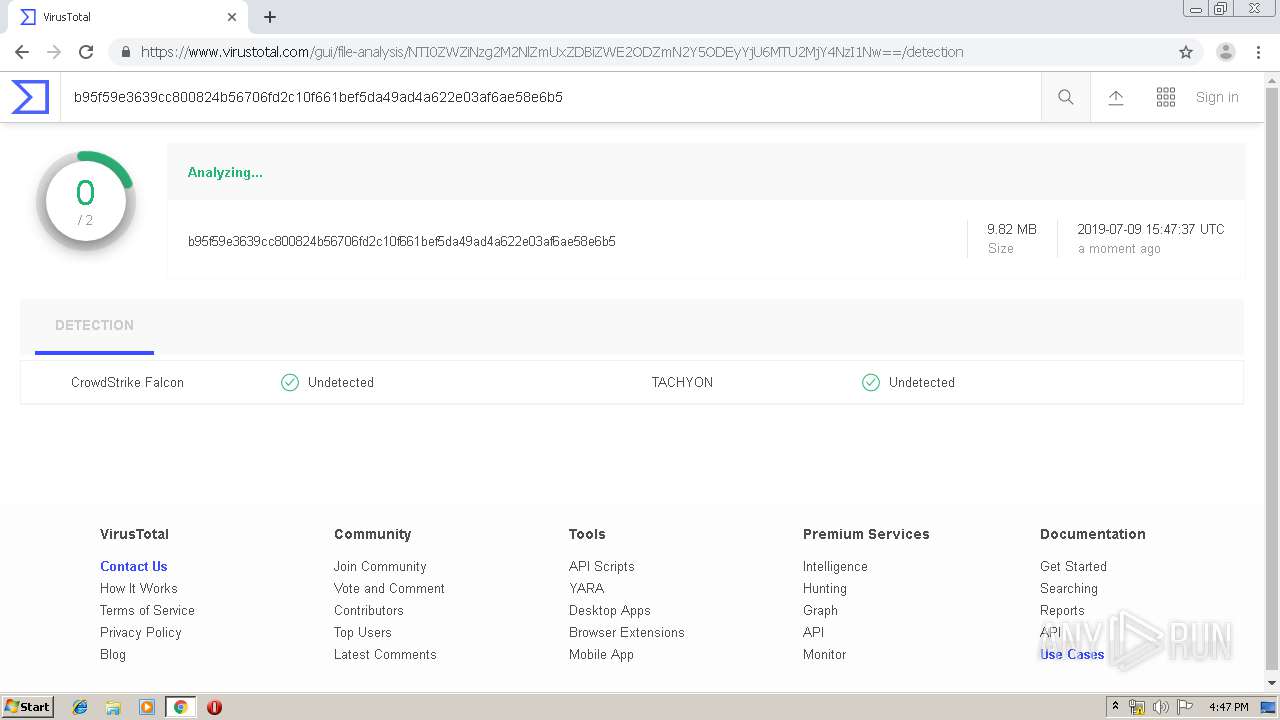Open the Blog footer link

pyautogui.click(x=113, y=654)
